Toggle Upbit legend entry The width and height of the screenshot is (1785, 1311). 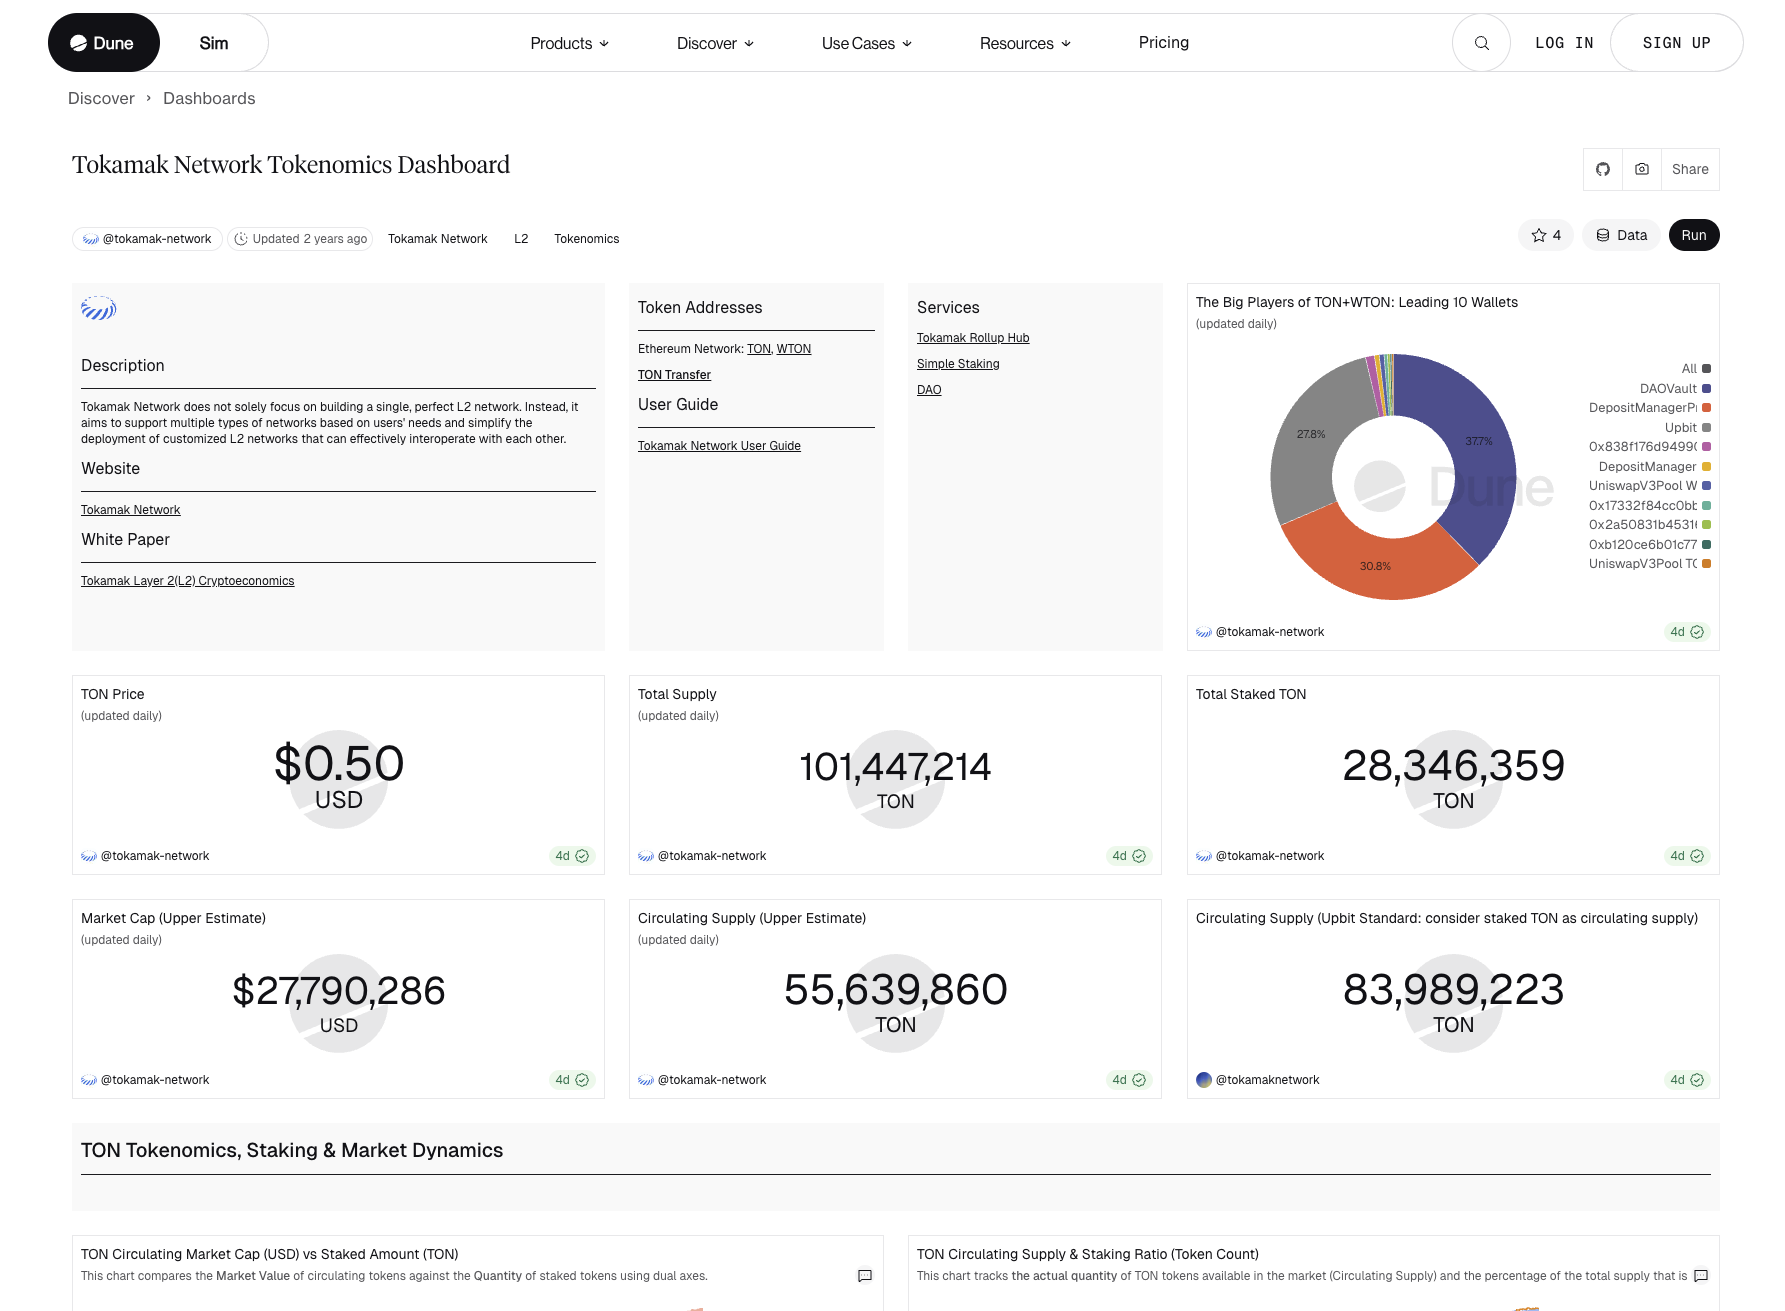pyautogui.click(x=1688, y=428)
